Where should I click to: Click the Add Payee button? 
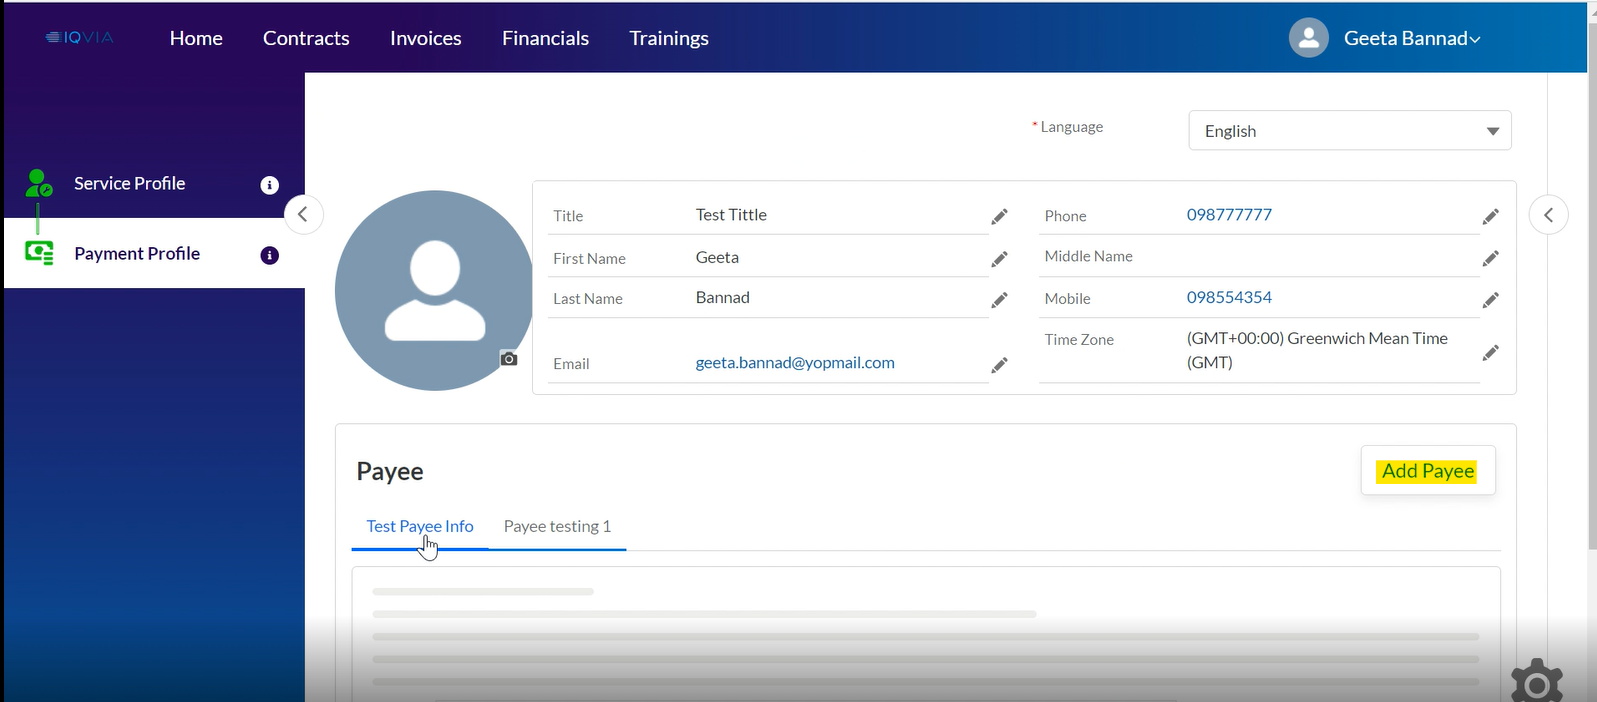click(1427, 471)
